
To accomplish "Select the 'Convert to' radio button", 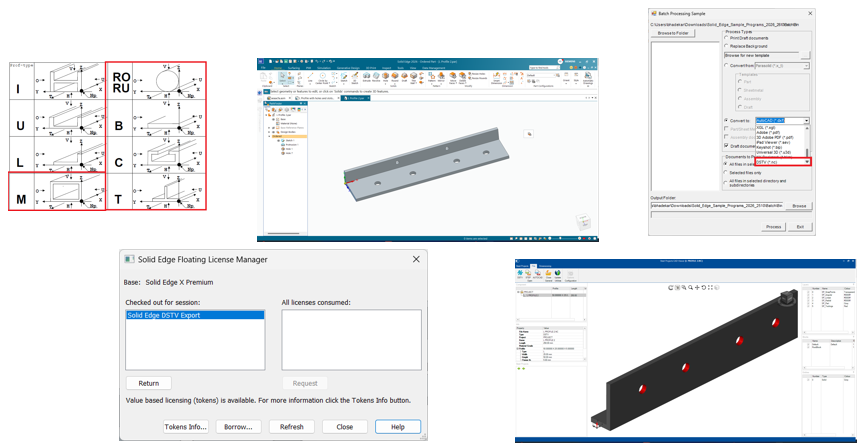I will [x=727, y=120].
